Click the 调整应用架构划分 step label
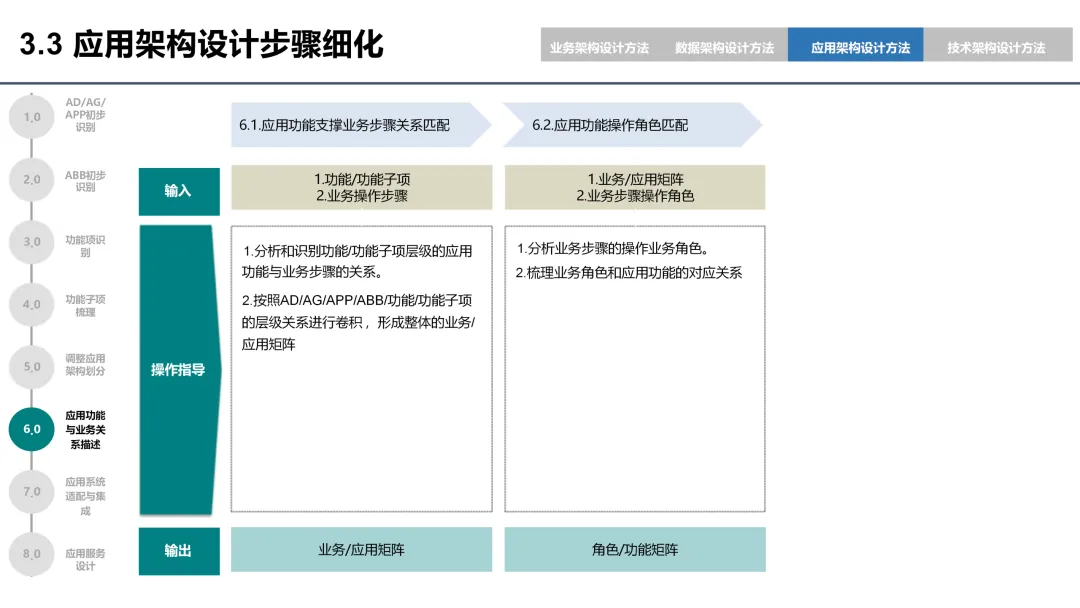 (x=85, y=364)
